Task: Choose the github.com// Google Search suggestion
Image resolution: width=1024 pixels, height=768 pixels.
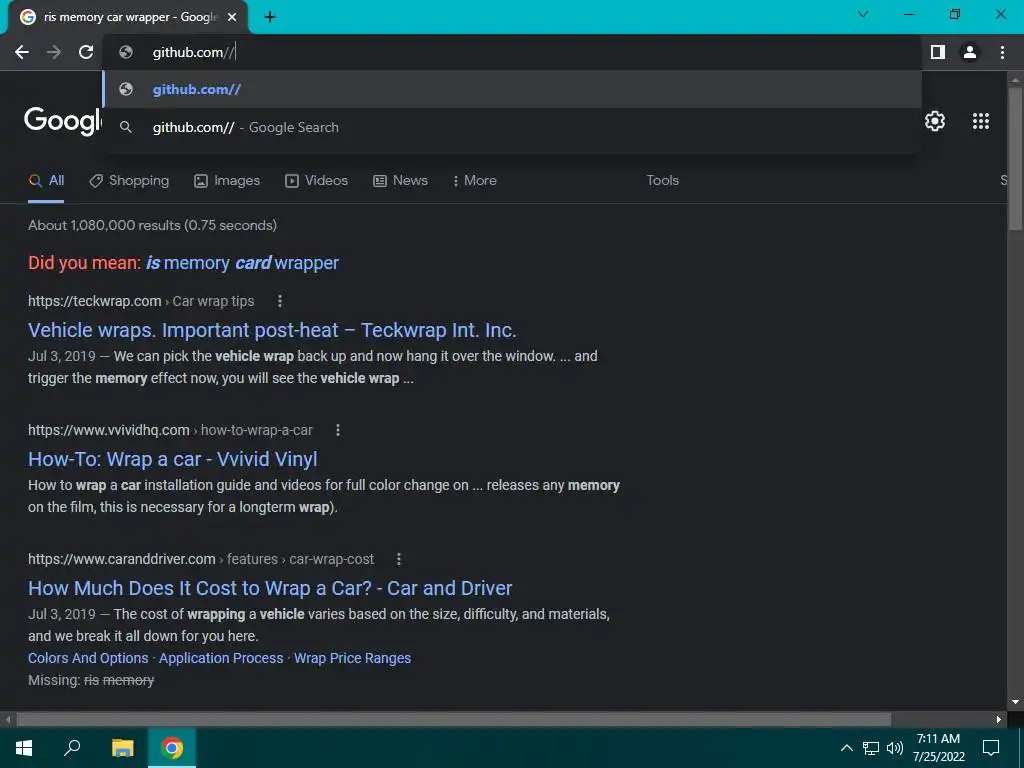Action: pyautogui.click(x=512, y=127)
